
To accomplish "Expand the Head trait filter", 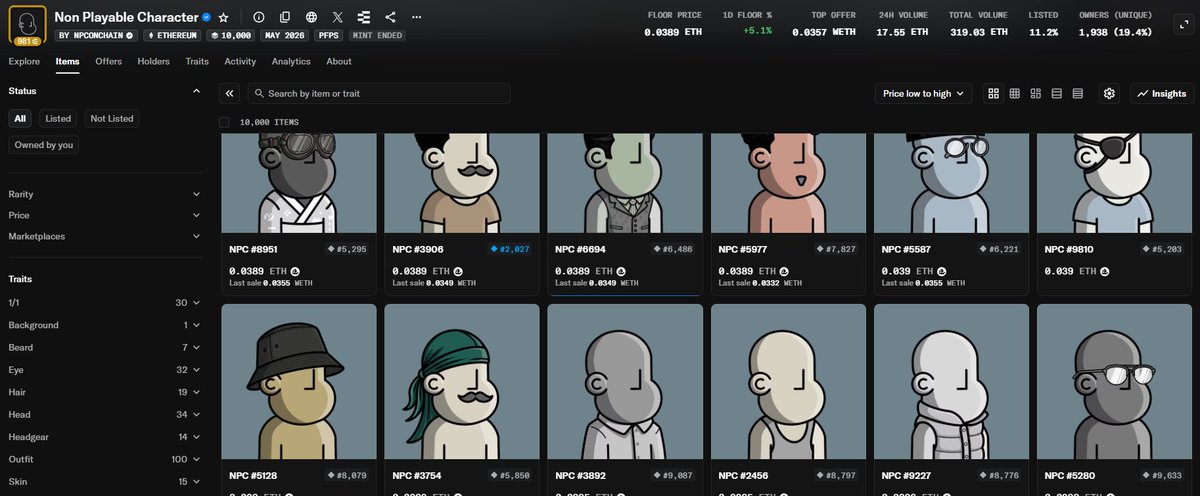I will tap(104, 415).
